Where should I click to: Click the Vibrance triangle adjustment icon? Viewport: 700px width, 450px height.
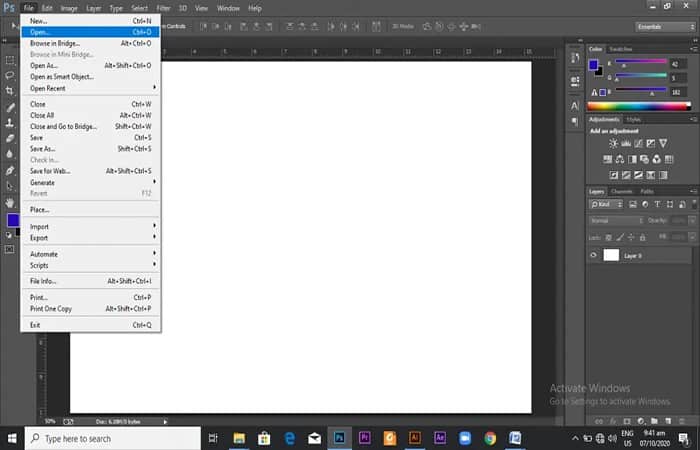(663, 143)
